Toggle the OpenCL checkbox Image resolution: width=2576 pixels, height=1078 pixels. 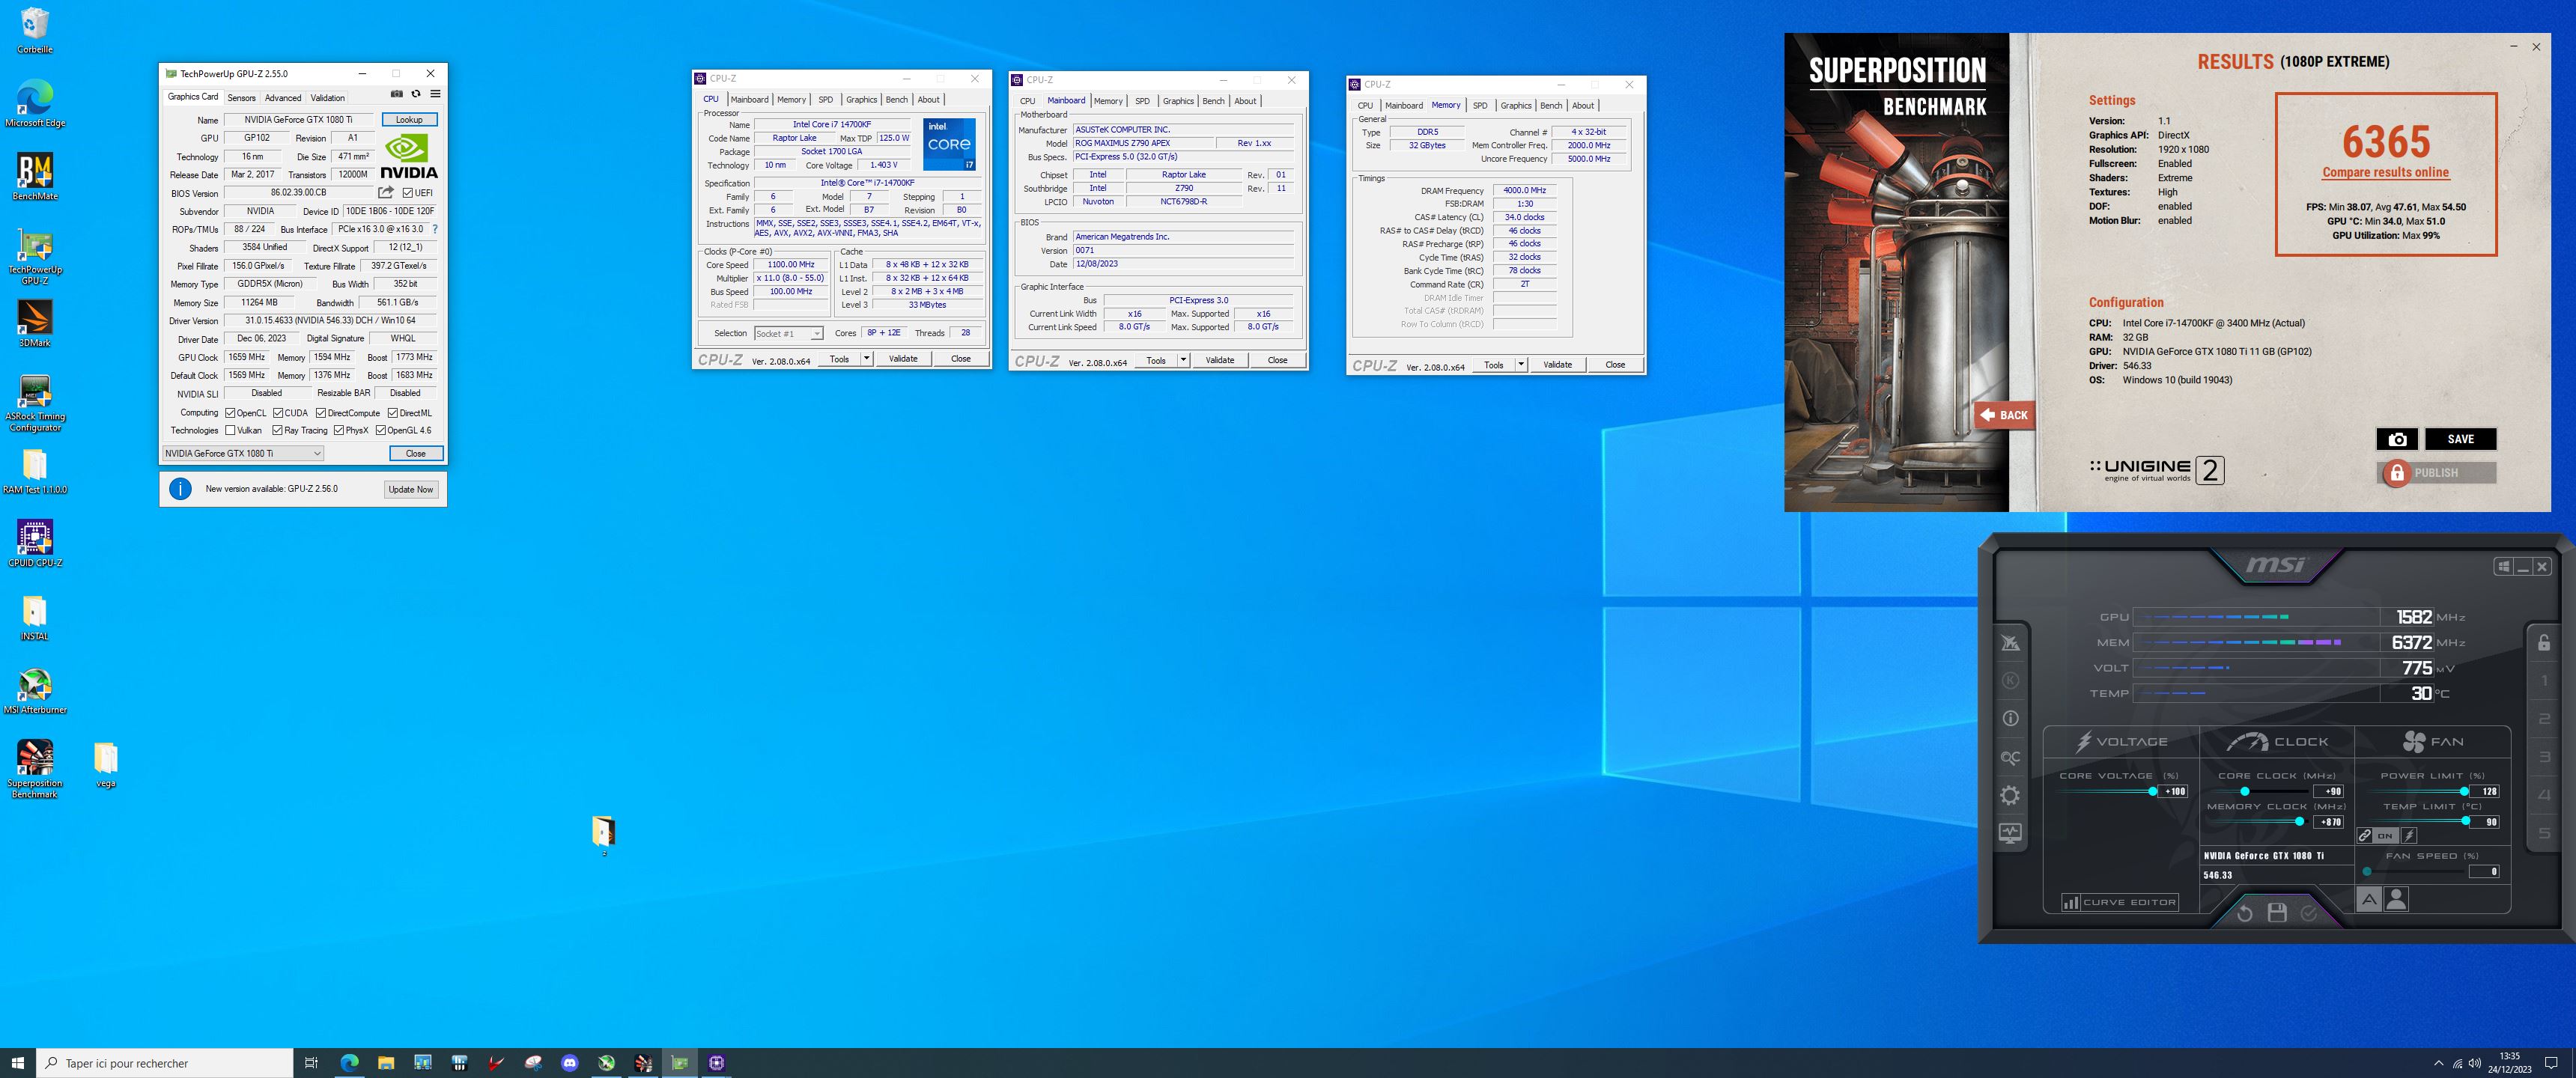coord(230,413)
